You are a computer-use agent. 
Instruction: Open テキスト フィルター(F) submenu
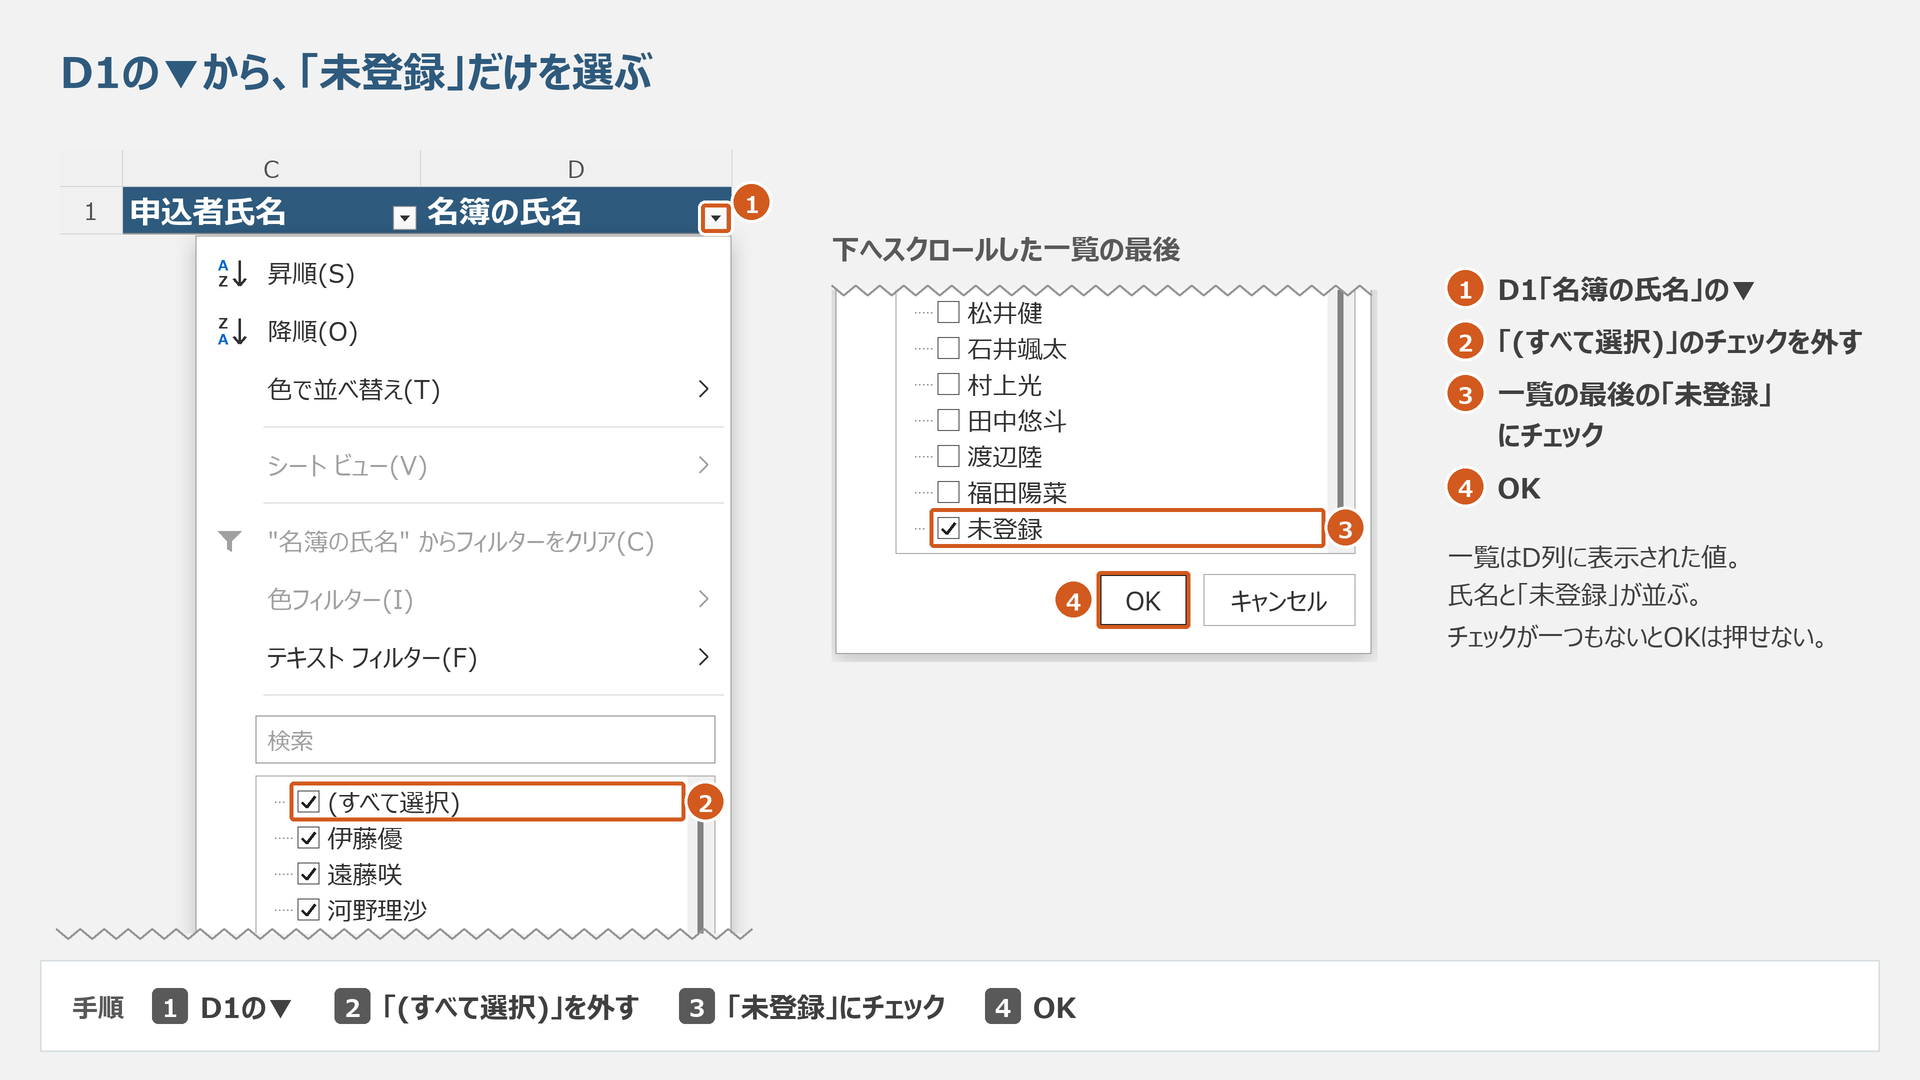pyautogui.click(x=372, y=658)
